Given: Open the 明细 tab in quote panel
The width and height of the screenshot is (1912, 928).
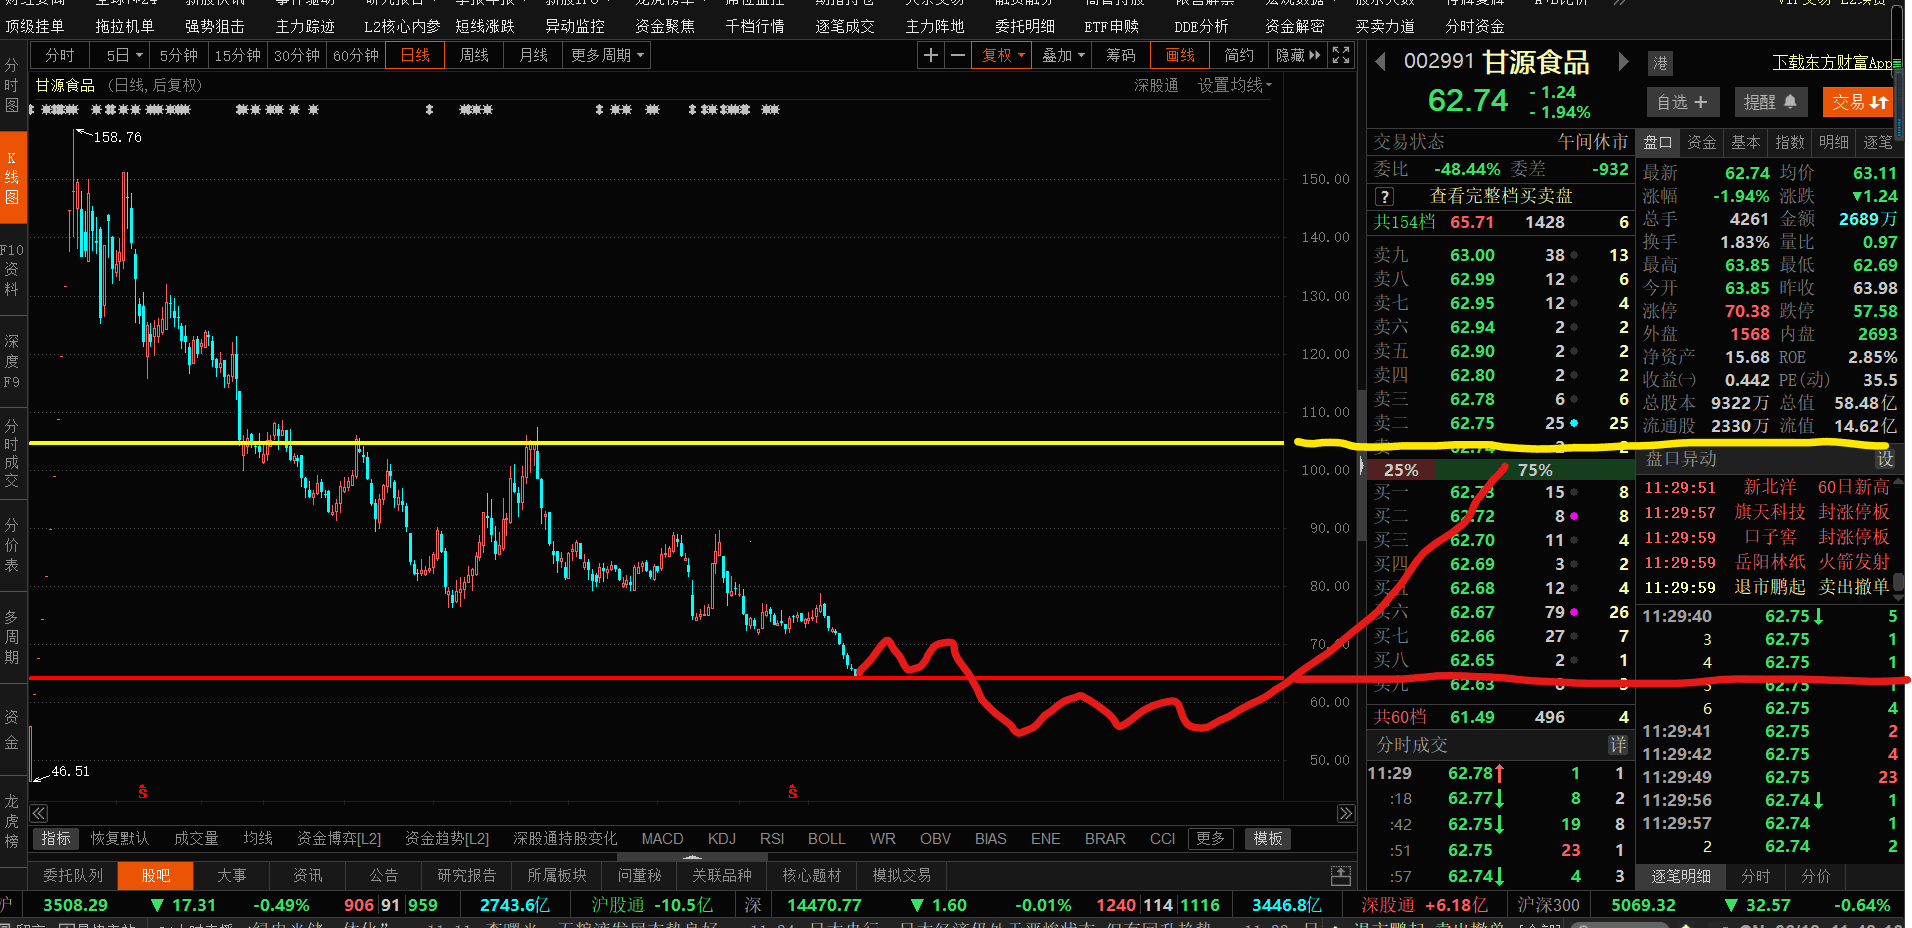Looking at the screenshot, I should tap(1834, 142).
